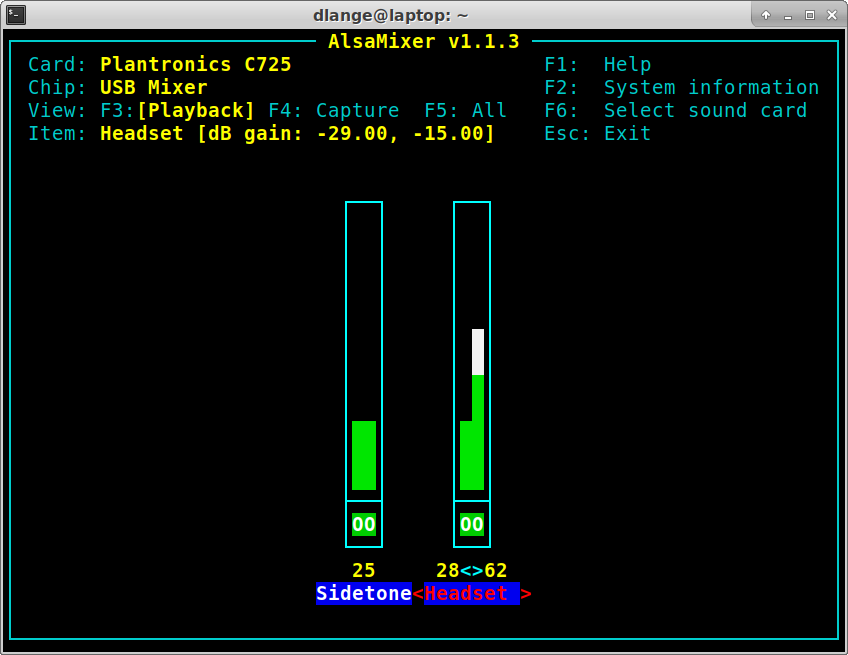Select the Headset control label
Screen dimensions: 848x655
[472, 593]
